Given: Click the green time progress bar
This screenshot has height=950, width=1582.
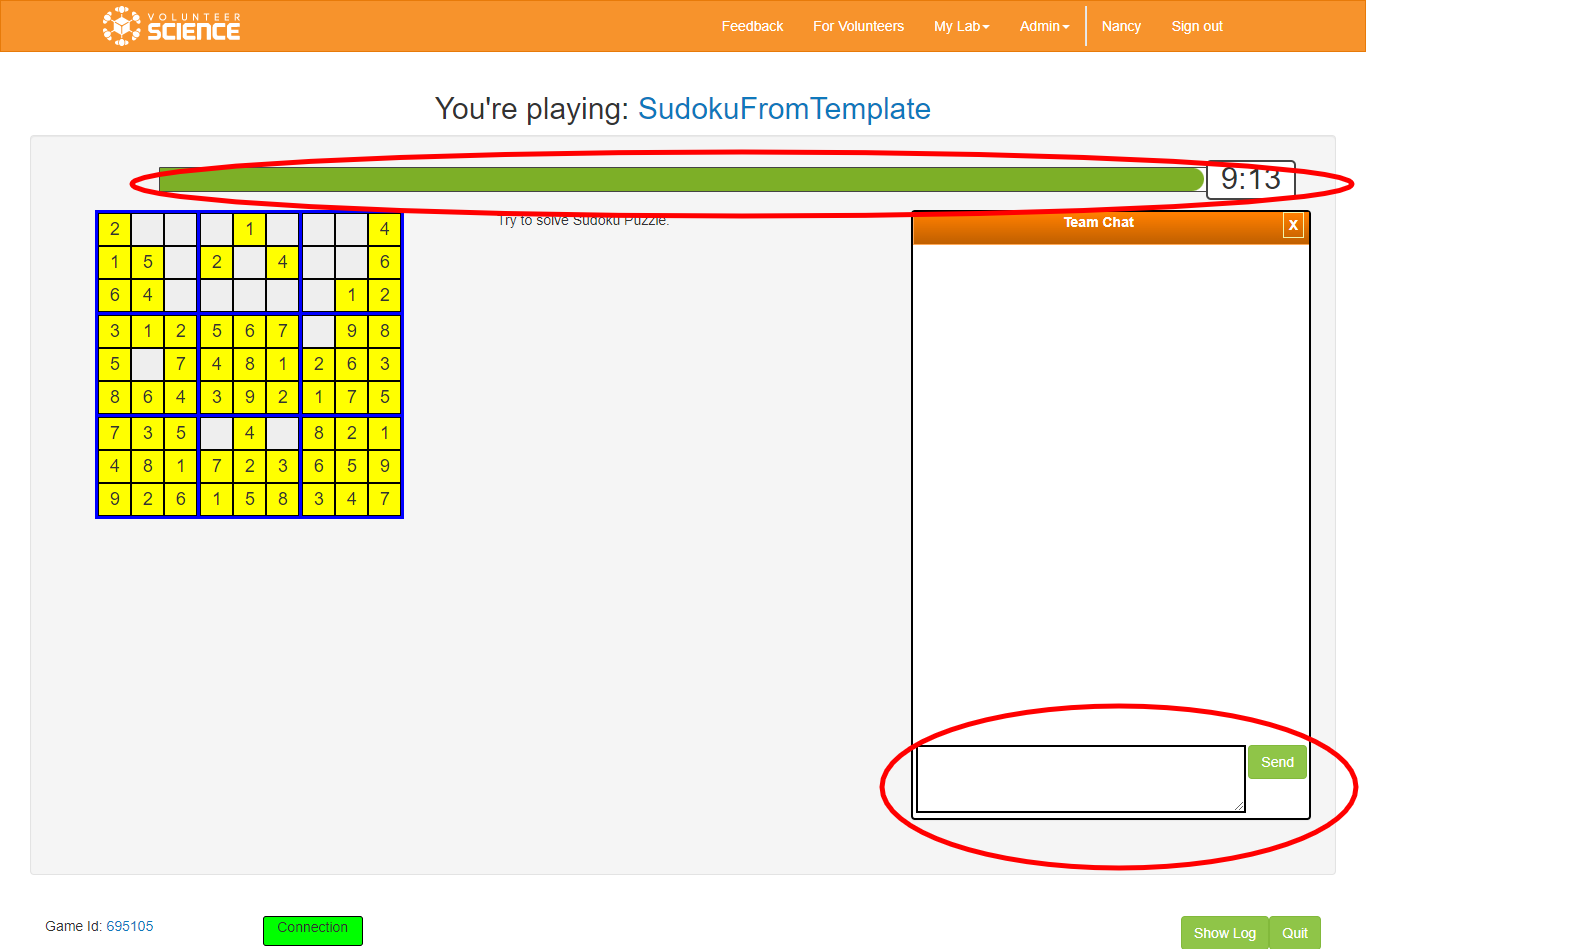Looking at the screenshot, I should 680,180.
